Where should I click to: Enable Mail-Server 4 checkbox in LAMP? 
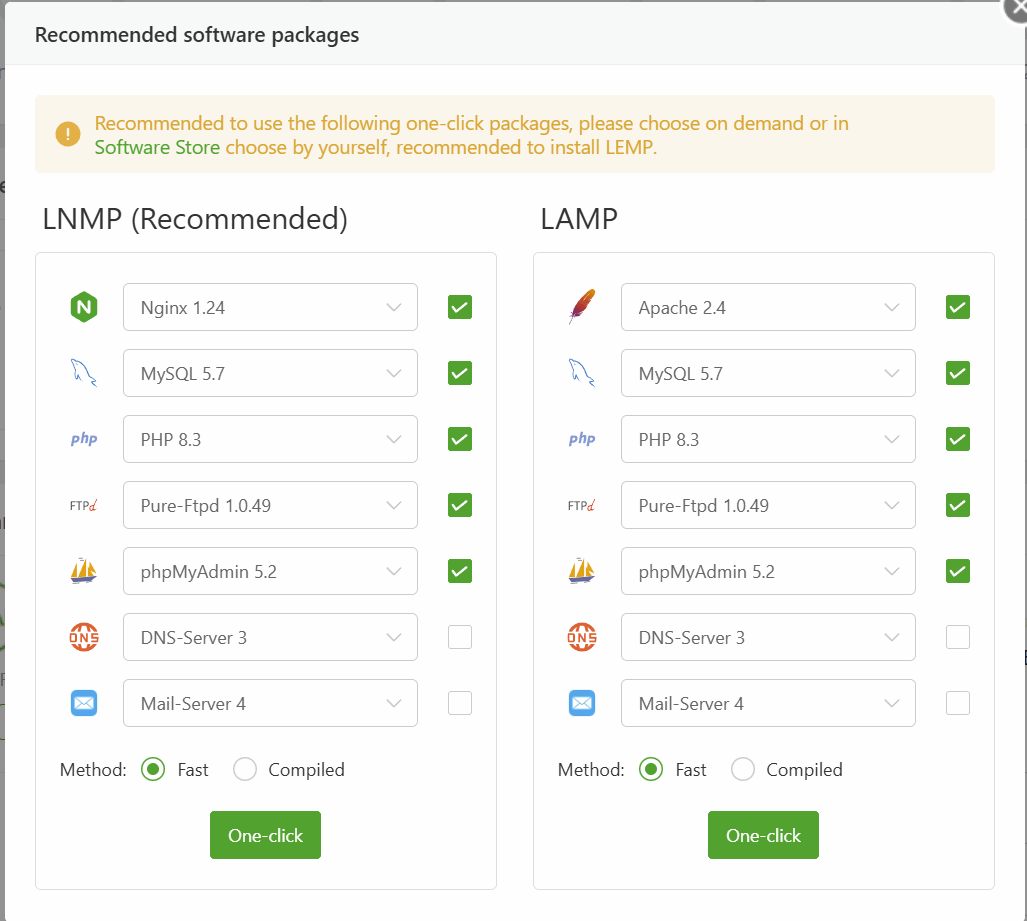(x=958, y=703)
